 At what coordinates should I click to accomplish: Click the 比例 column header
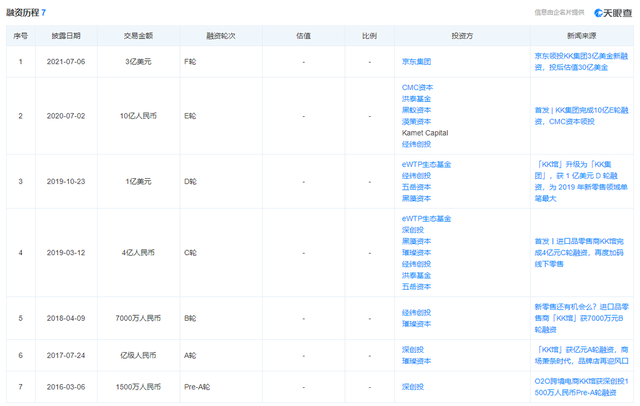click(x=369, y=36)
